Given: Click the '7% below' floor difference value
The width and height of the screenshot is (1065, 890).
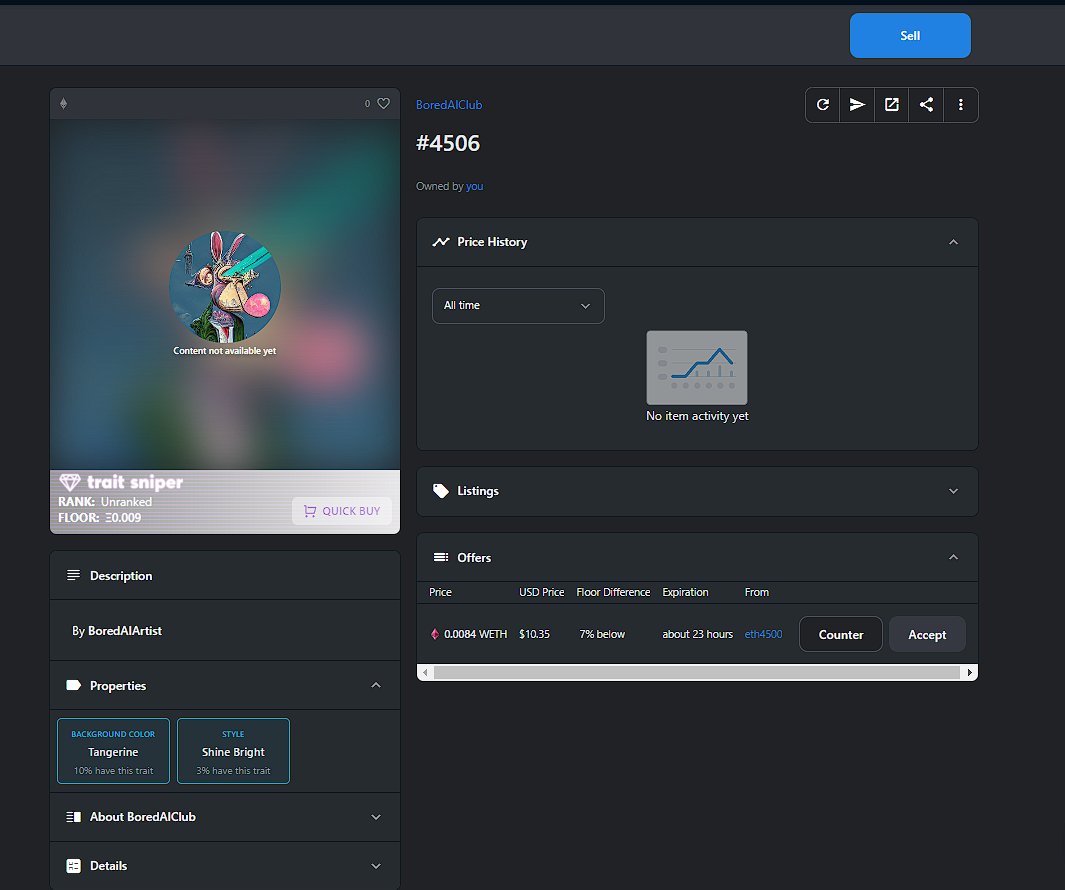Looking at the screenshot, I should (602, 634).
